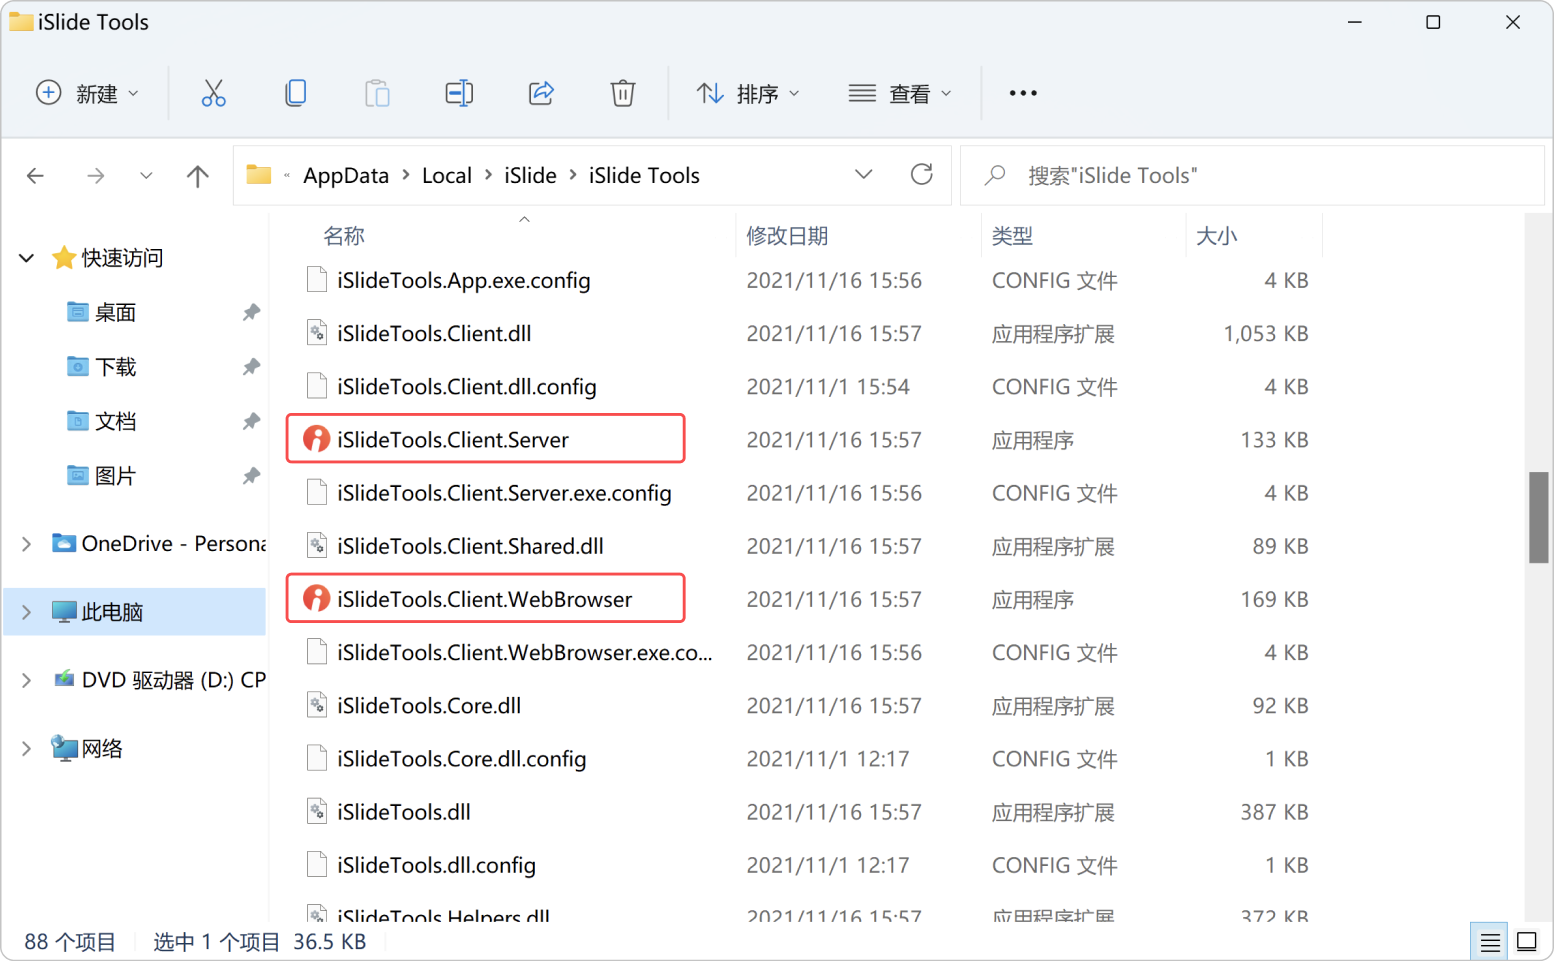This screenshot has width=1554, height=961.
Task: Open the more options ellipsis menu
Action: 1022,93
